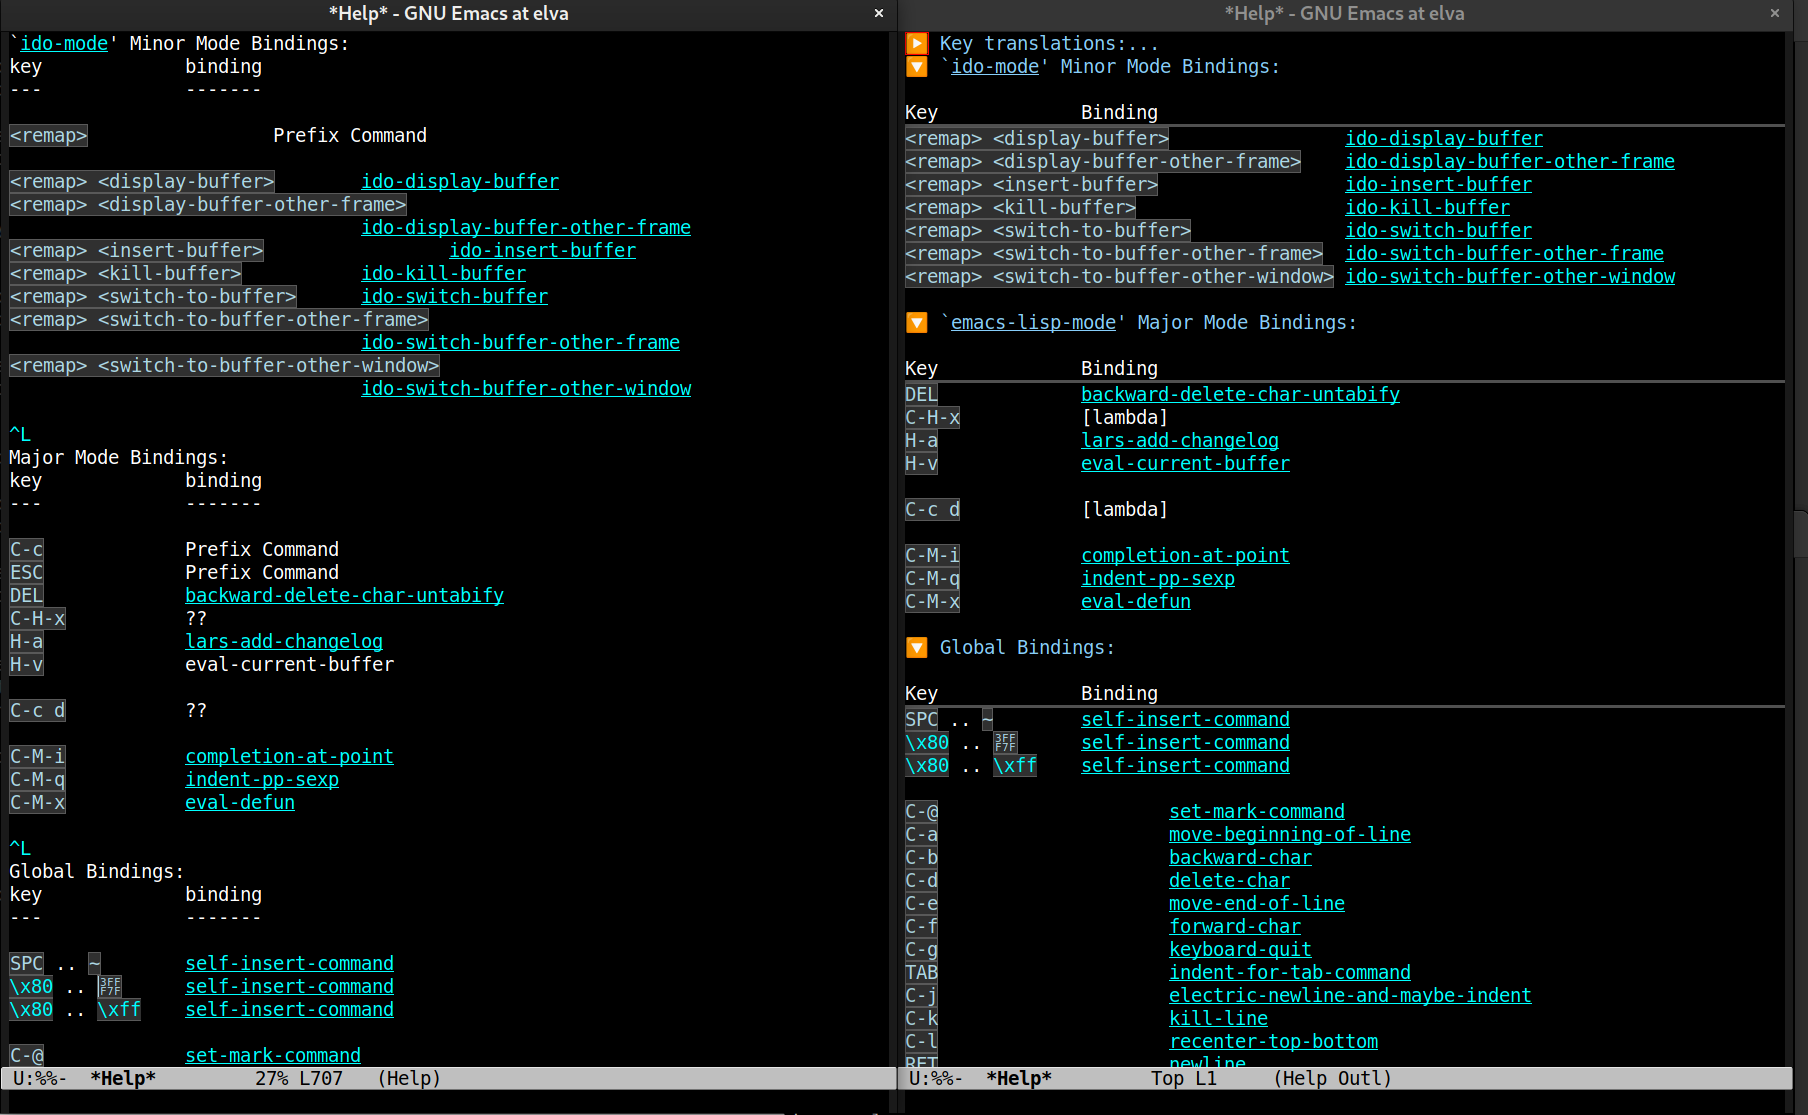Open ido-kill-buffer link in left window
This screenshot has height=1115, width=1808.
tap(443, 273)
